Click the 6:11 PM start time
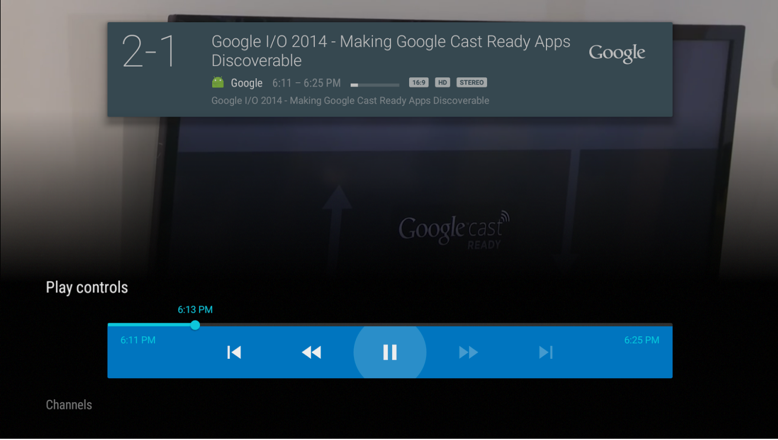 [138, 340]
